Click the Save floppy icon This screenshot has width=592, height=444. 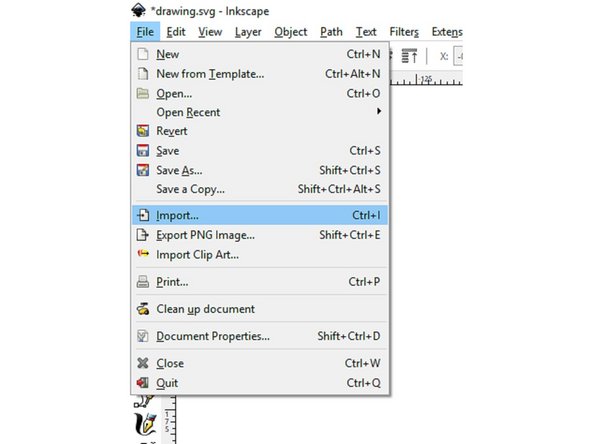click(143, 151)
